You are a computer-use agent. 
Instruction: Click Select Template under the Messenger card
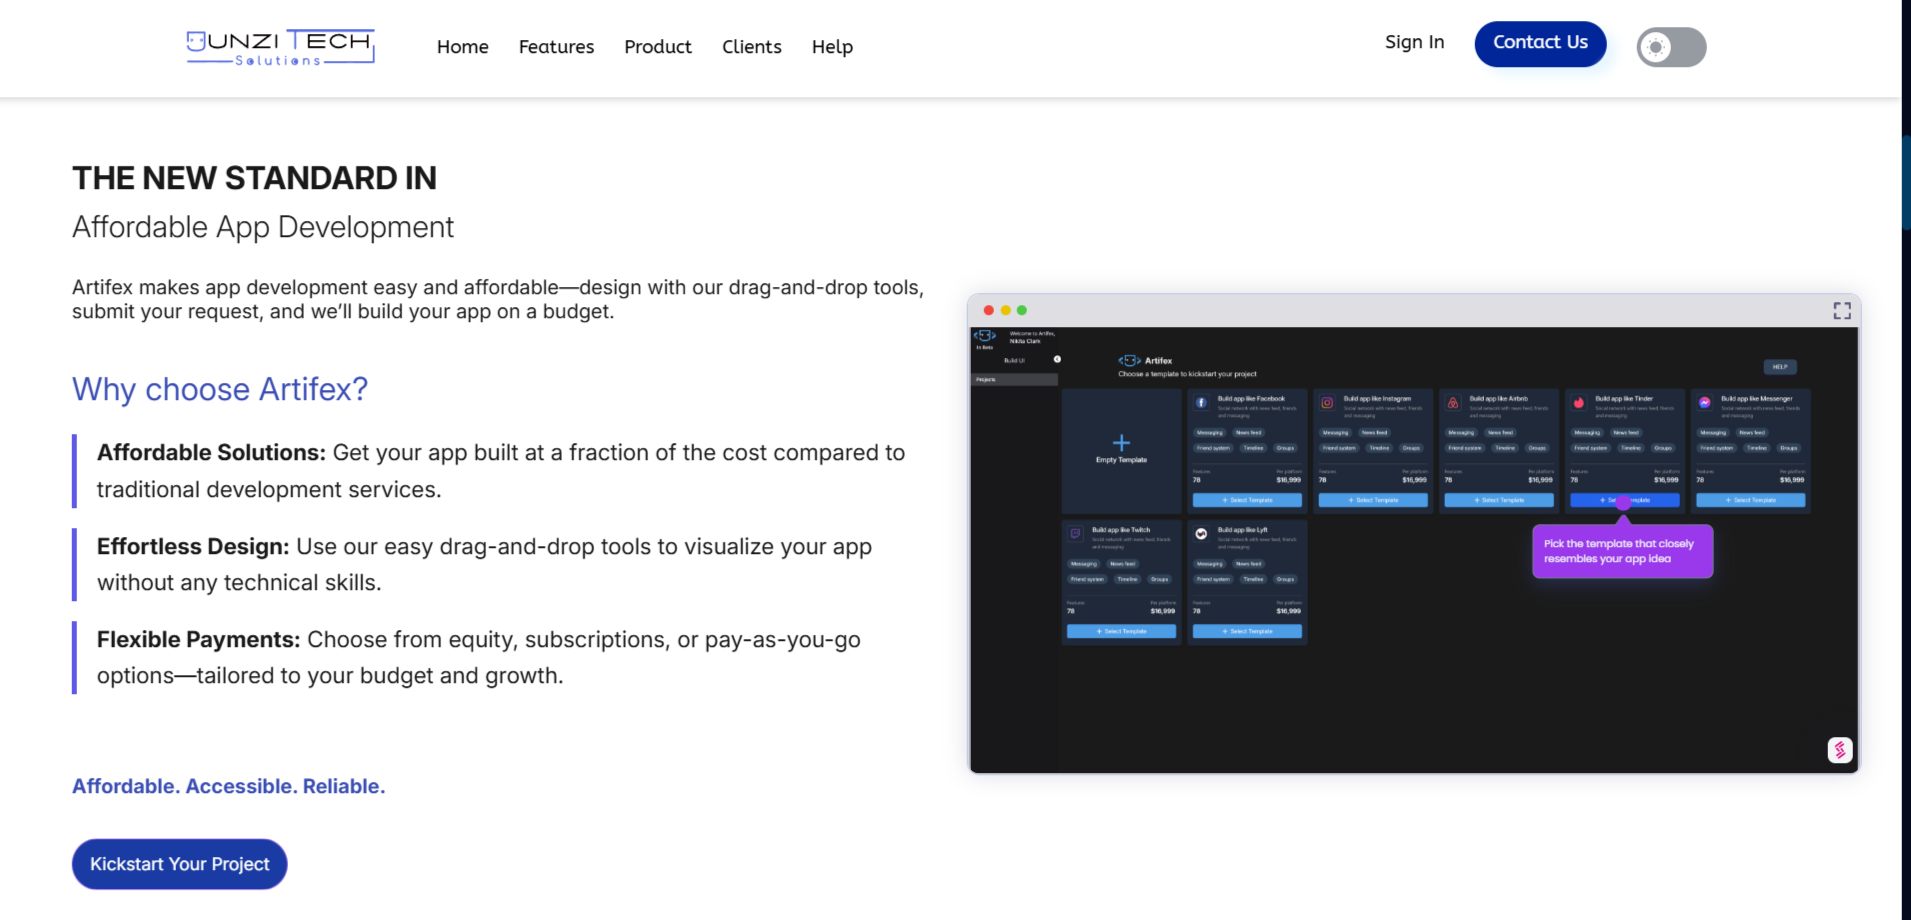click(x=1751, y=500)
